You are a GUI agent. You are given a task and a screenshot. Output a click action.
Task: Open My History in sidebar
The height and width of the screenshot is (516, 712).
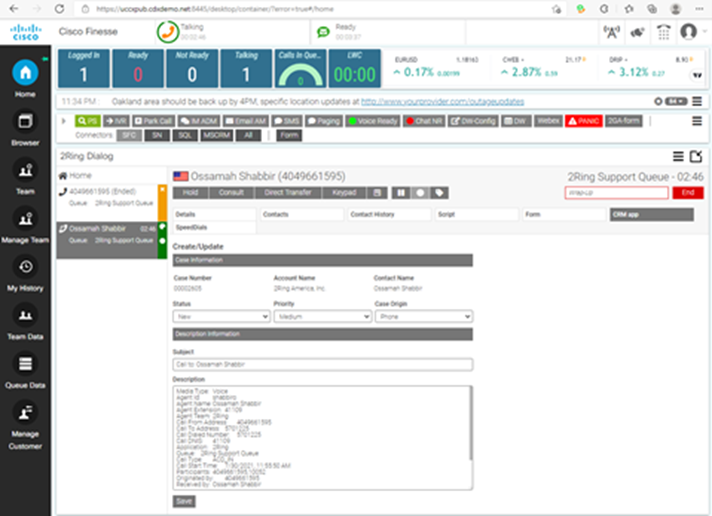coord(25,267)
